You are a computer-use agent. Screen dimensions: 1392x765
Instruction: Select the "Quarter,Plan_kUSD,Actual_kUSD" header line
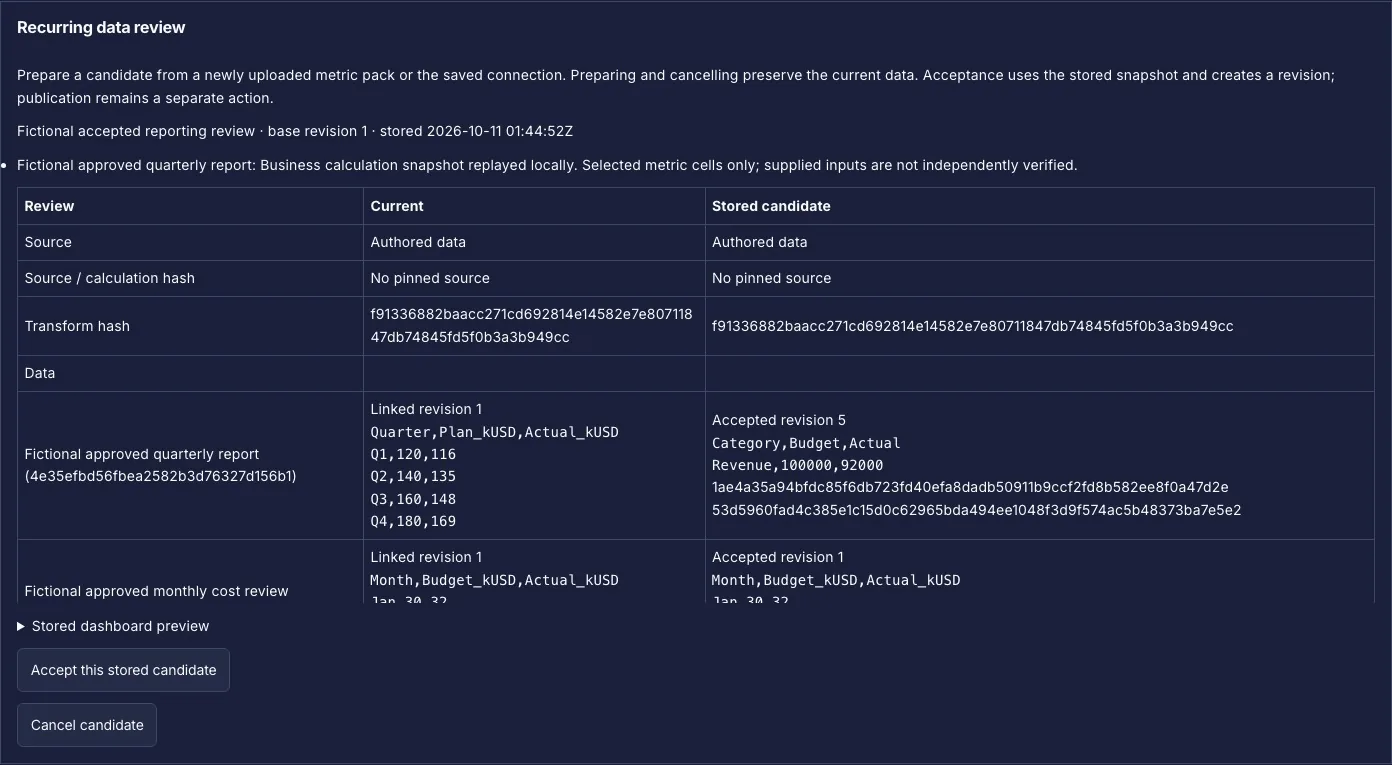point(494,432)
